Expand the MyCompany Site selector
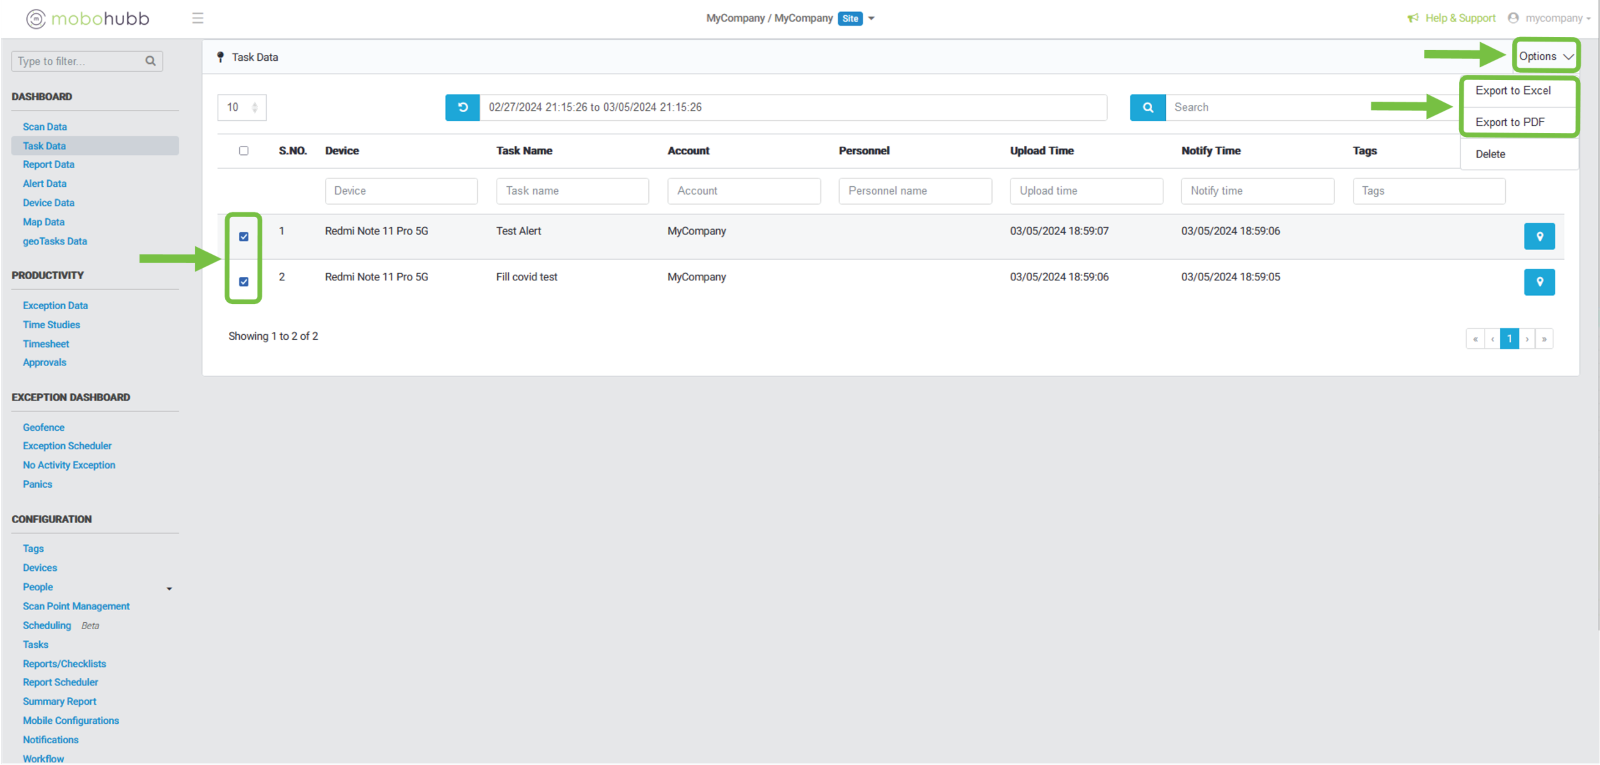This screenshot has width=1600, height=765. click(x=871, y=18)
